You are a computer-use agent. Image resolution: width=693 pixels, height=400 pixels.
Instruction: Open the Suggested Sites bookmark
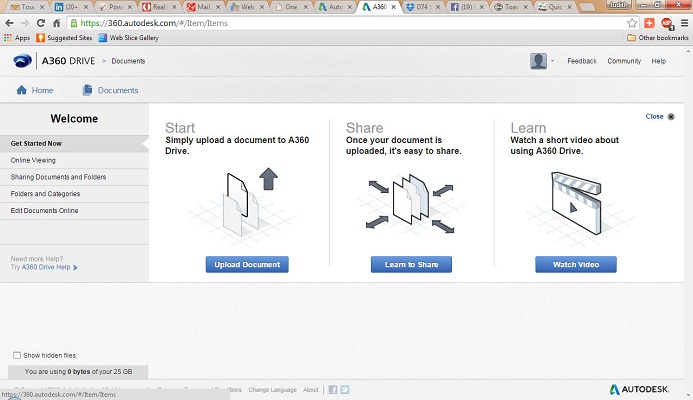click(x=65, y=38)
